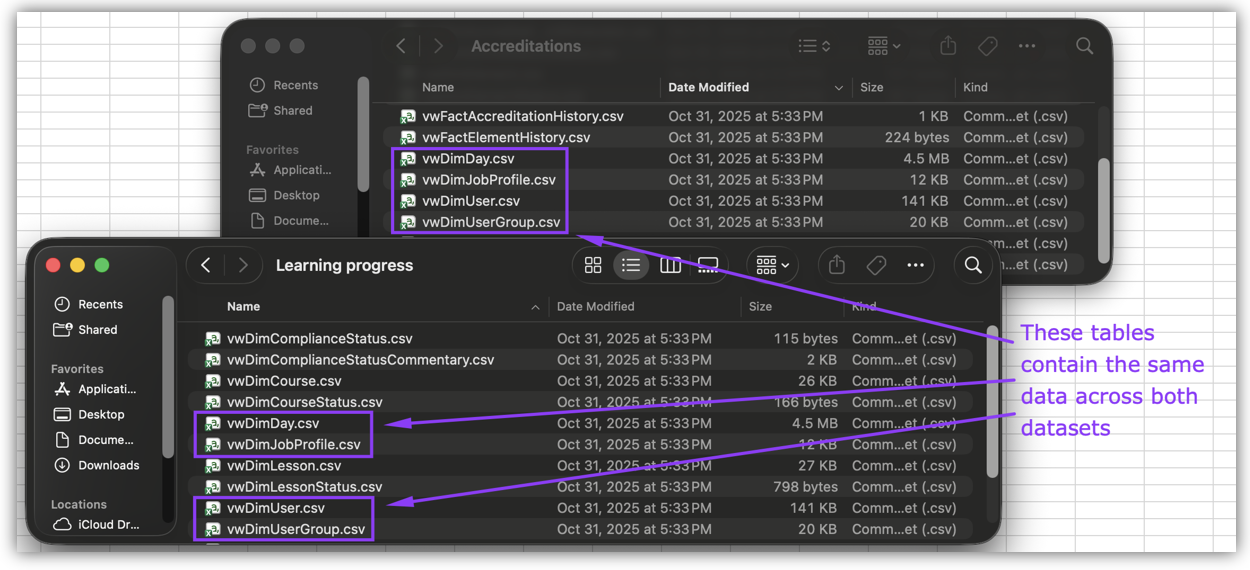Sort by Name column in Learning progress

pos(244,306)
